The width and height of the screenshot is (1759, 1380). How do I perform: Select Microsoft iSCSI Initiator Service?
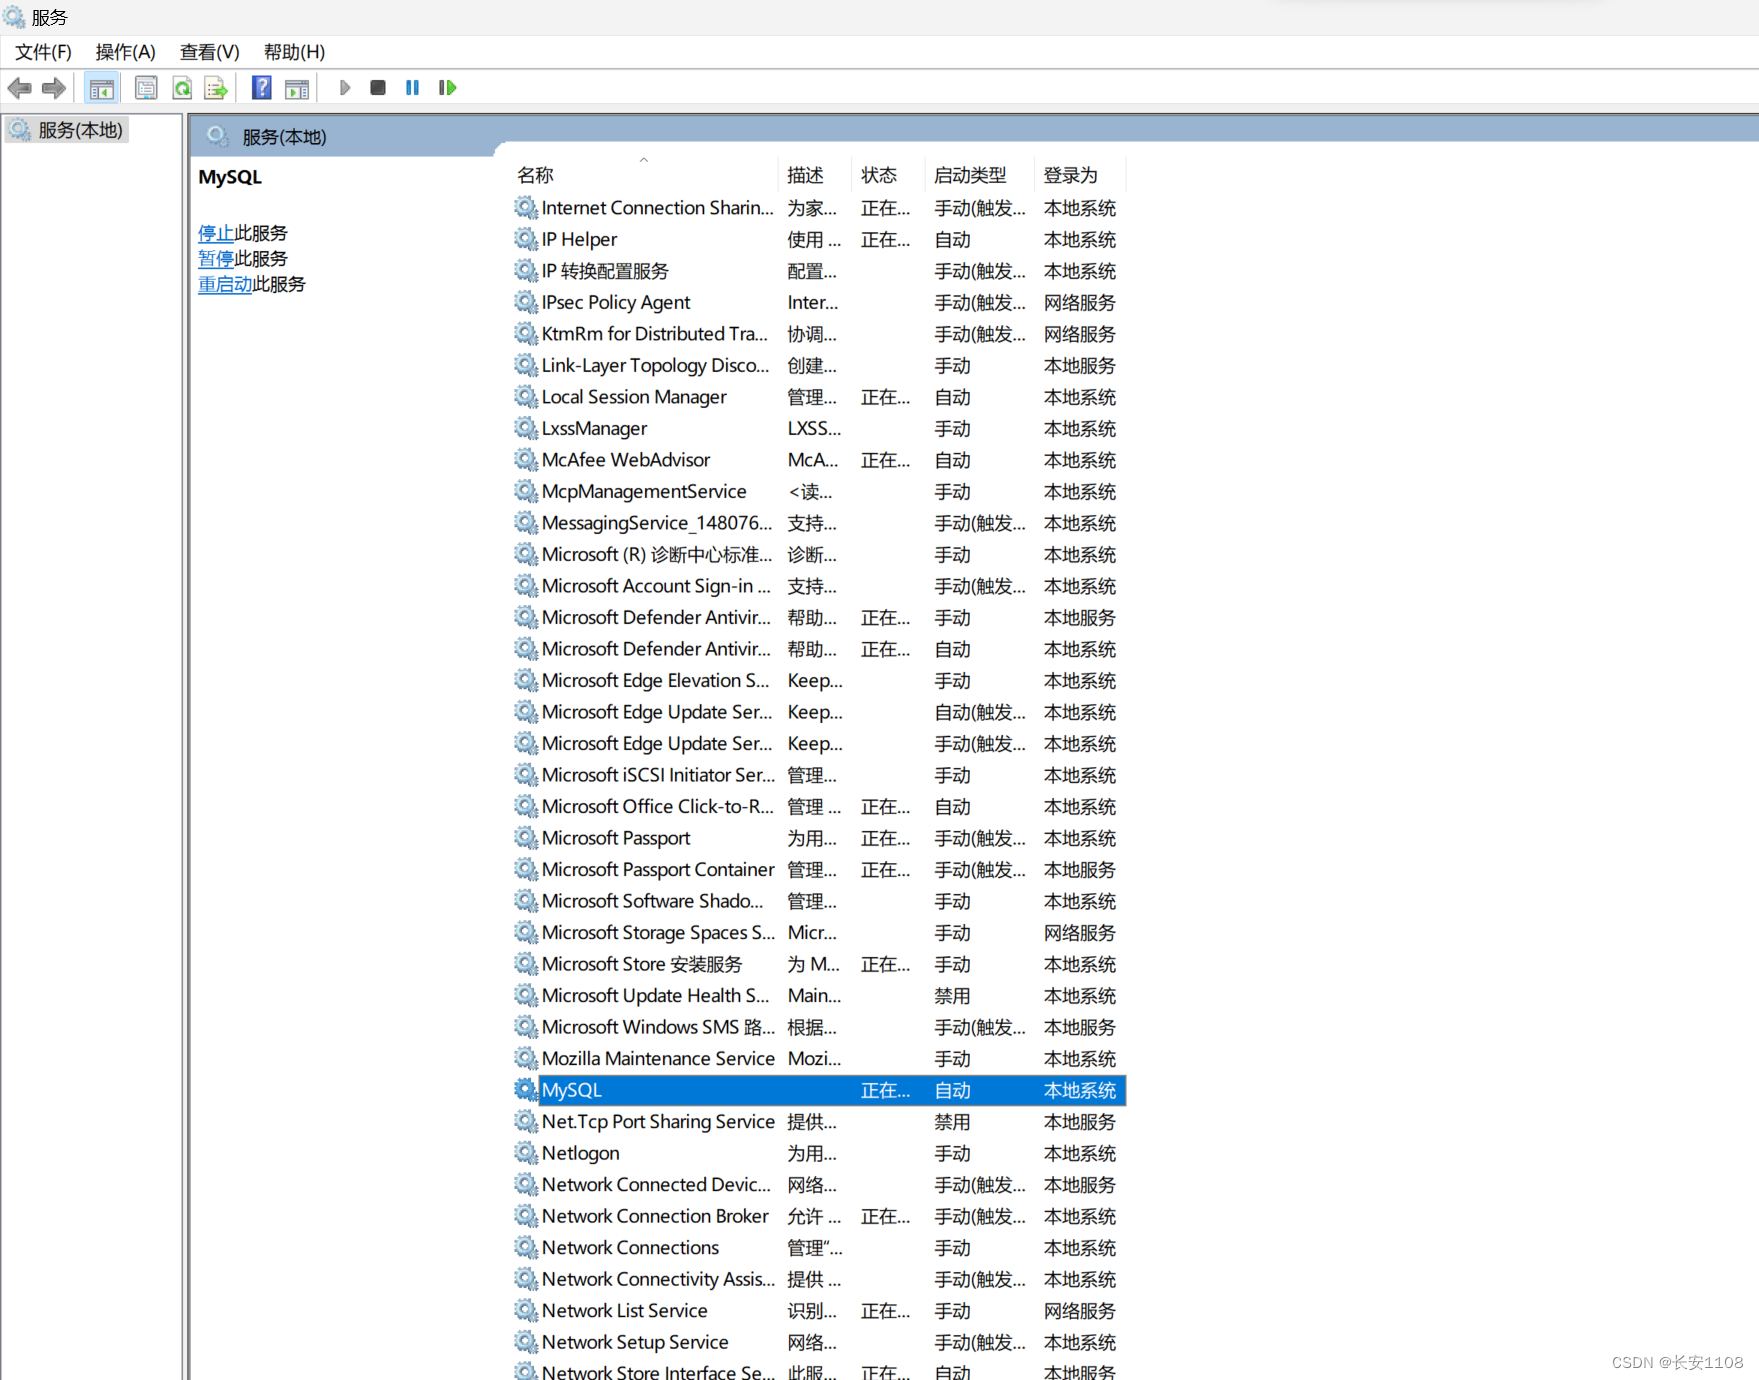click(x=820, y=775)
